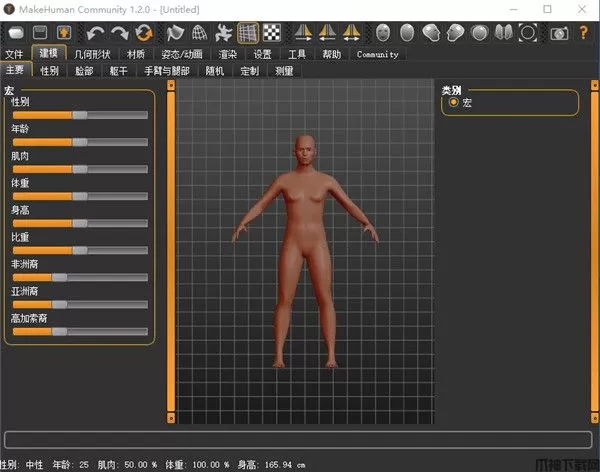
Task: Toggle the background grid icon
Action: pos(247,33)
